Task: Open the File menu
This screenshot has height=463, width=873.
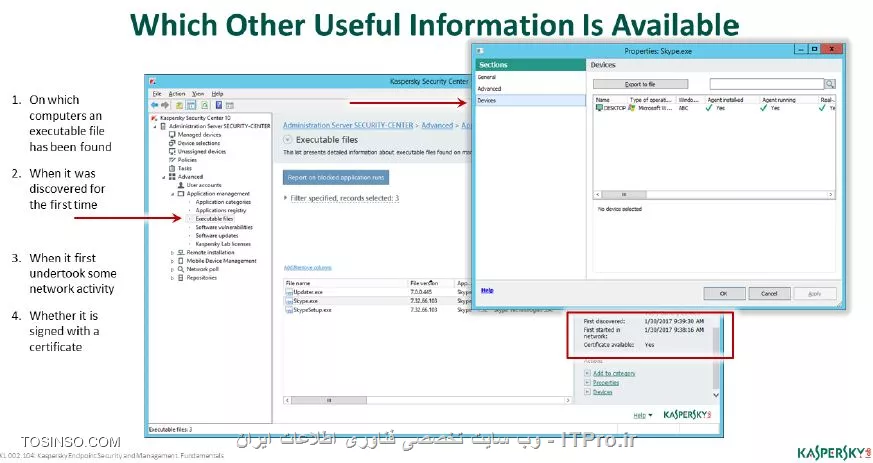Action: click(157, 94)
